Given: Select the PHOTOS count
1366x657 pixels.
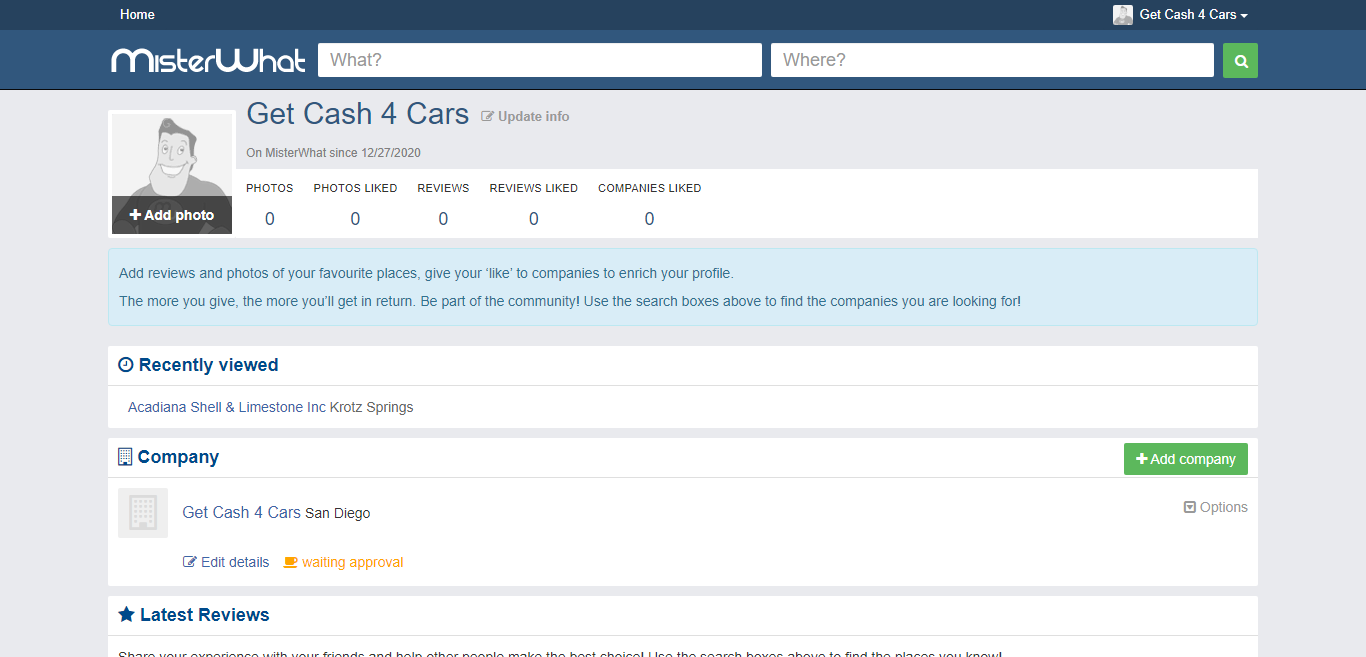Looking at the screenshot, I should (x=270, y=219).
